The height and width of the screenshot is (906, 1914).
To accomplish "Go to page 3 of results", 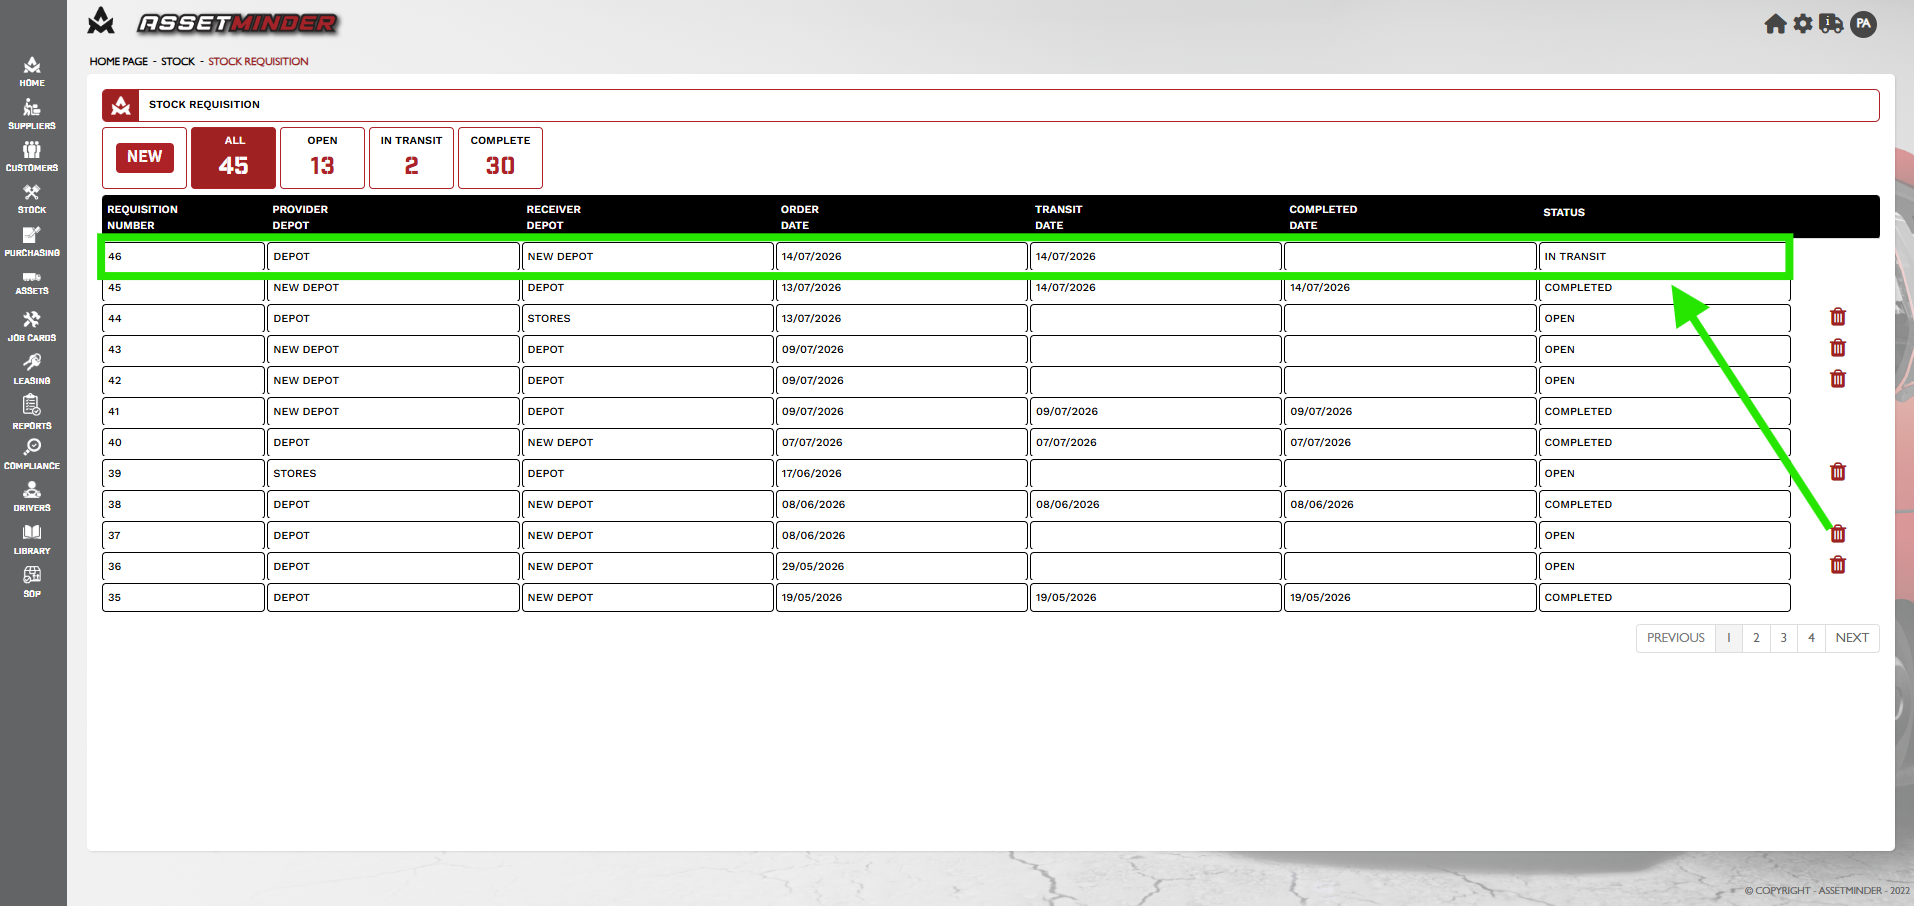I will 1783,638.
